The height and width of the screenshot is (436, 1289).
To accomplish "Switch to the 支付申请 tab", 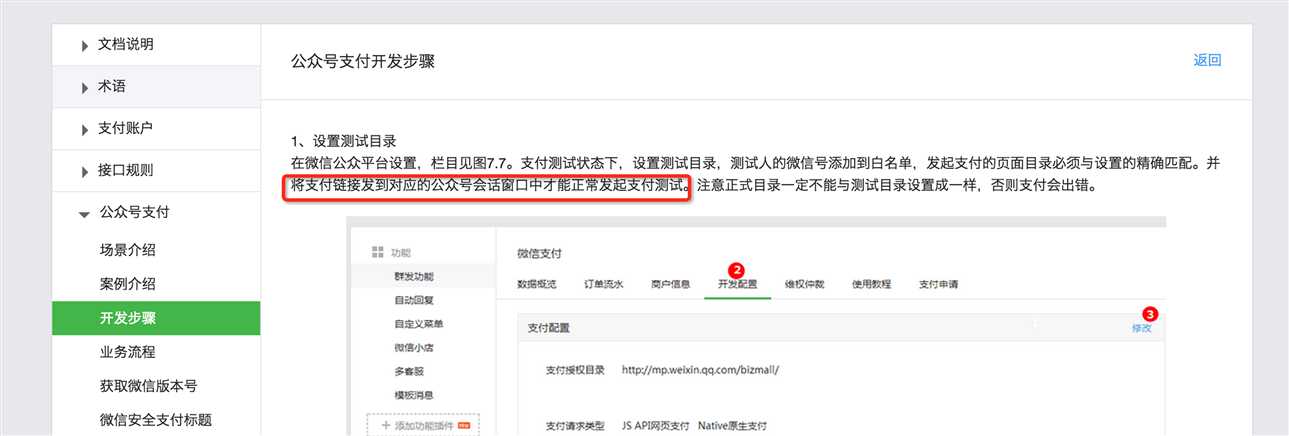I will pos(939,284).
